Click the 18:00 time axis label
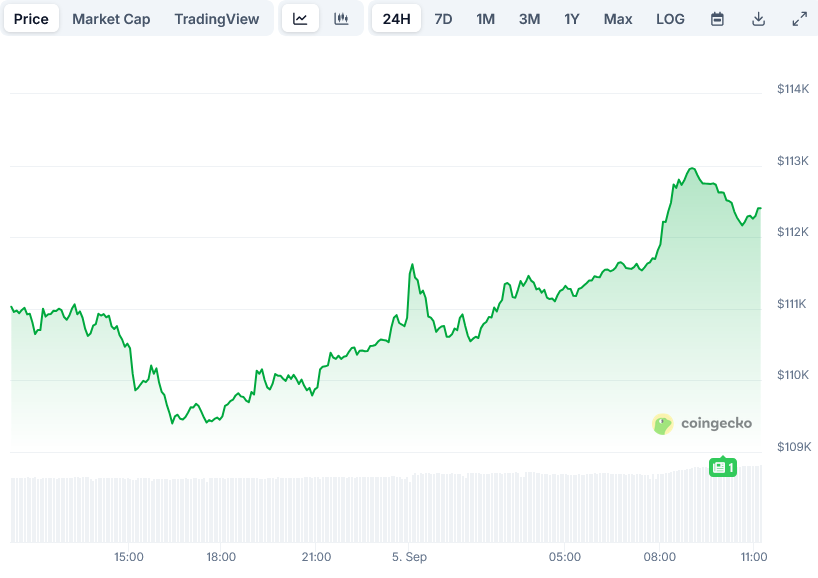 [221, 557]
